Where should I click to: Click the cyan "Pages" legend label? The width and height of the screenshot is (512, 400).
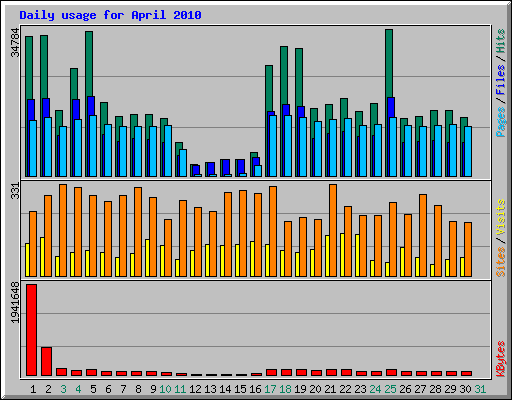click(501, 122)
